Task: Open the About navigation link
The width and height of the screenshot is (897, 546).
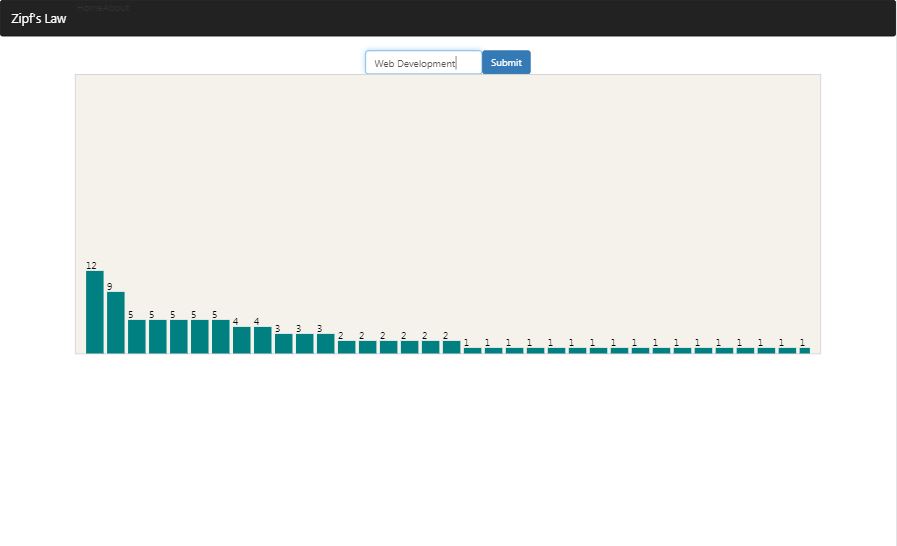Action: pos(116,8)
